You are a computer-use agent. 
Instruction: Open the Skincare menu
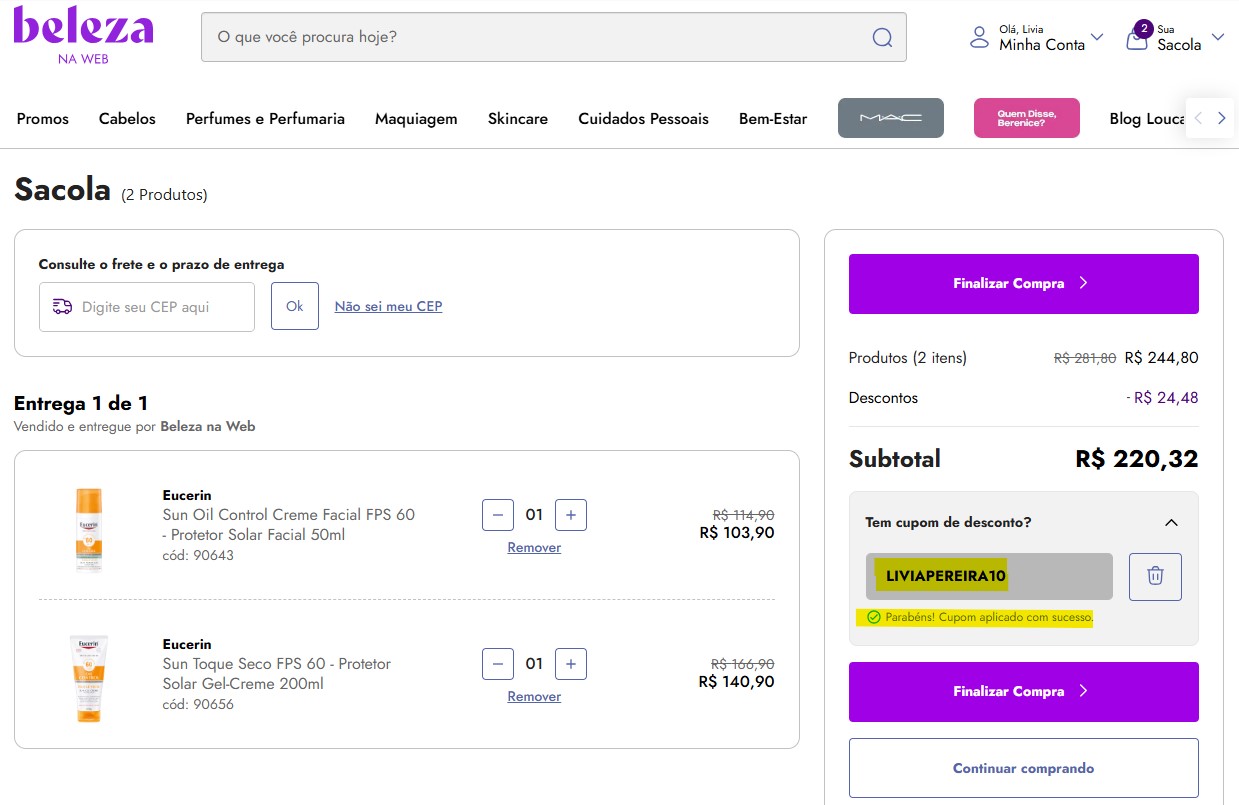click(518, 119)
